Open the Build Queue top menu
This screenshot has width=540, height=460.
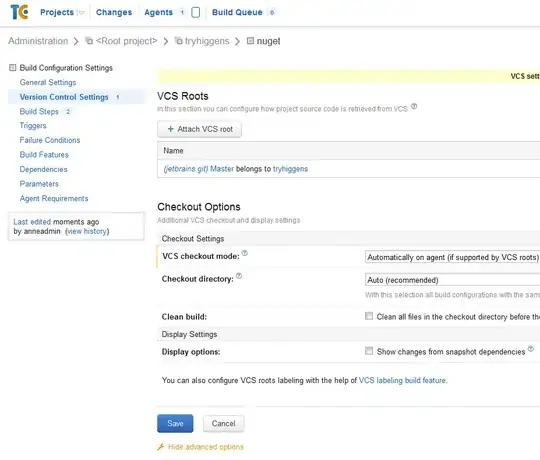(x=237, y=12)
